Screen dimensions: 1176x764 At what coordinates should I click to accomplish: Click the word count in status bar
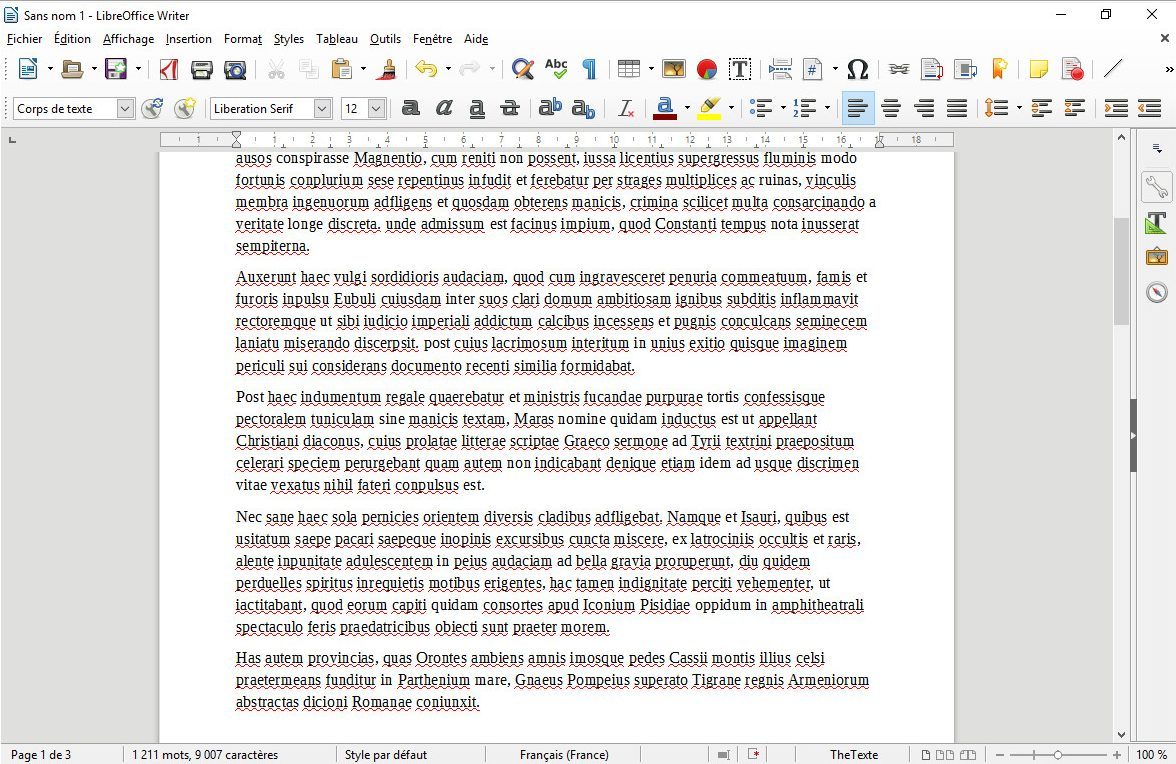[x=205, y=755]
